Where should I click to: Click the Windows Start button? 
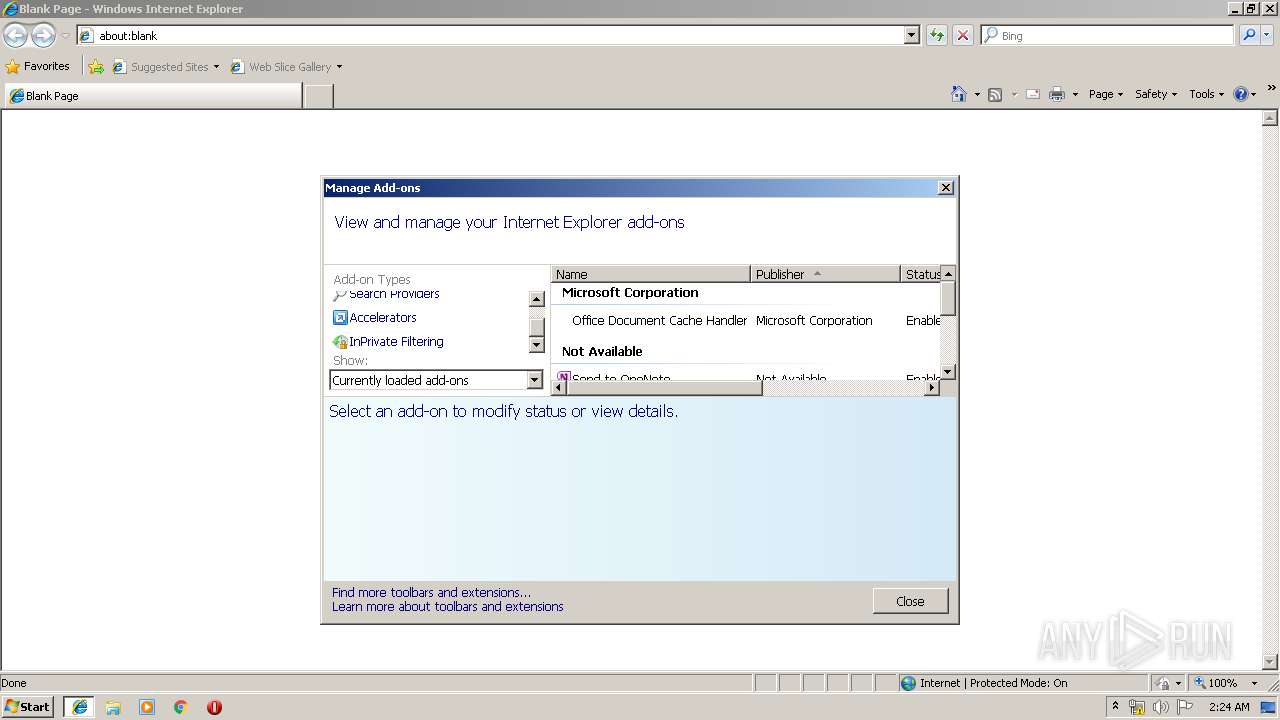click(x=28, y=707)
